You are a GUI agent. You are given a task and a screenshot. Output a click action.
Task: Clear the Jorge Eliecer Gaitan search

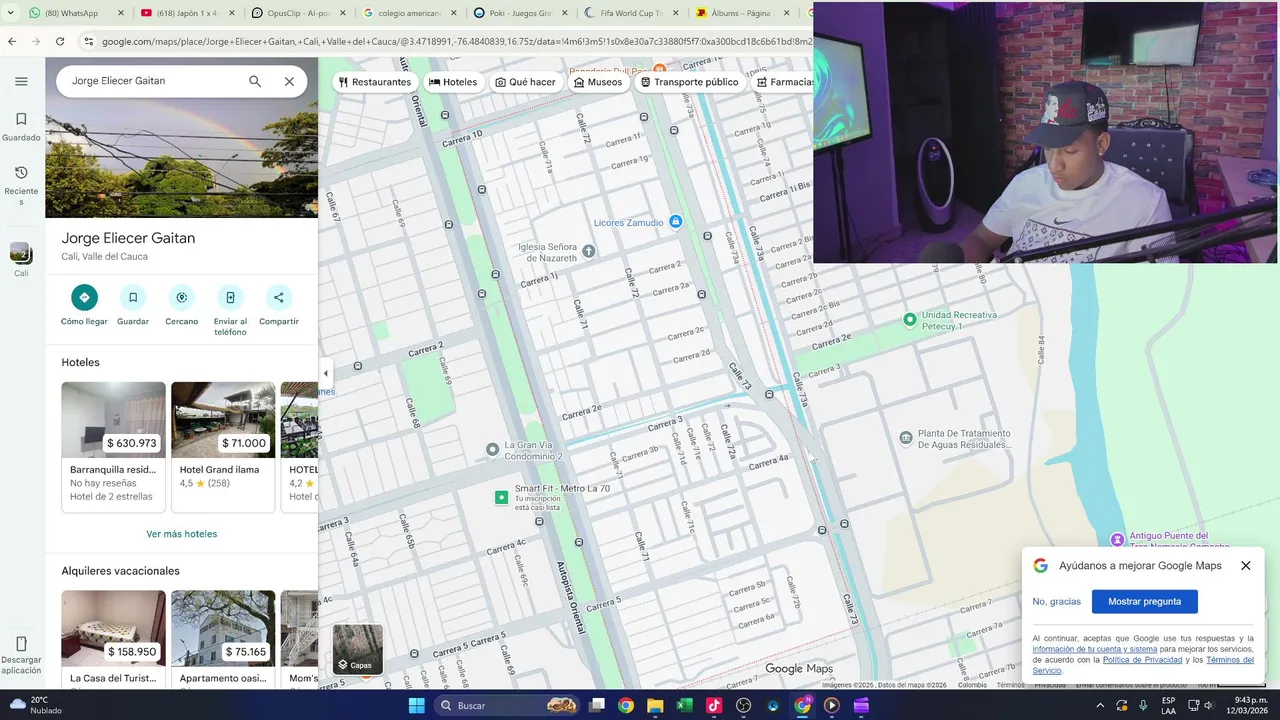pyautogui.click(x=289, y=81)
